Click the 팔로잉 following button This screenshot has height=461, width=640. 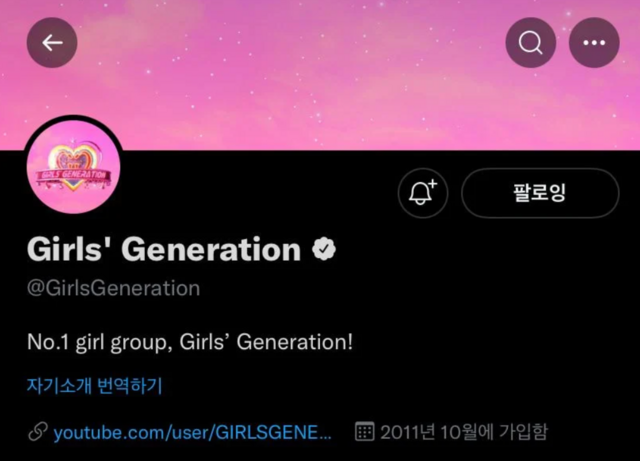(x=540, y=193)
